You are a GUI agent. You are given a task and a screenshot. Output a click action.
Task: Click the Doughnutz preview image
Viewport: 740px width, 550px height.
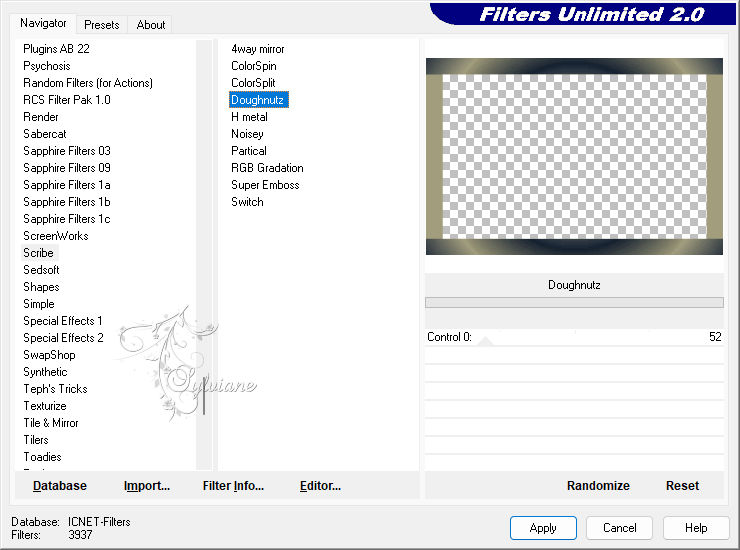(x=574, y=156)
